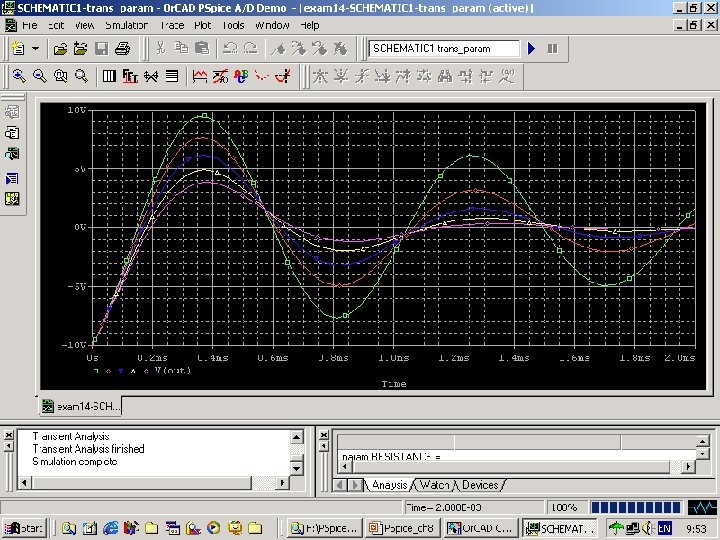The height and width of the screenshot is (540, 720).
Task: Click the OrCAD Capture taskbar button
Action: pyautogui.click(x=482, y=528)
